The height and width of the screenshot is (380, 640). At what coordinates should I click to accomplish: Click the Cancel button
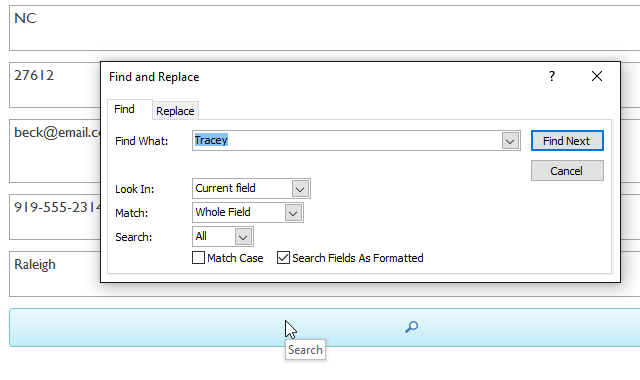pyautogui.click(x=567, y=171)
